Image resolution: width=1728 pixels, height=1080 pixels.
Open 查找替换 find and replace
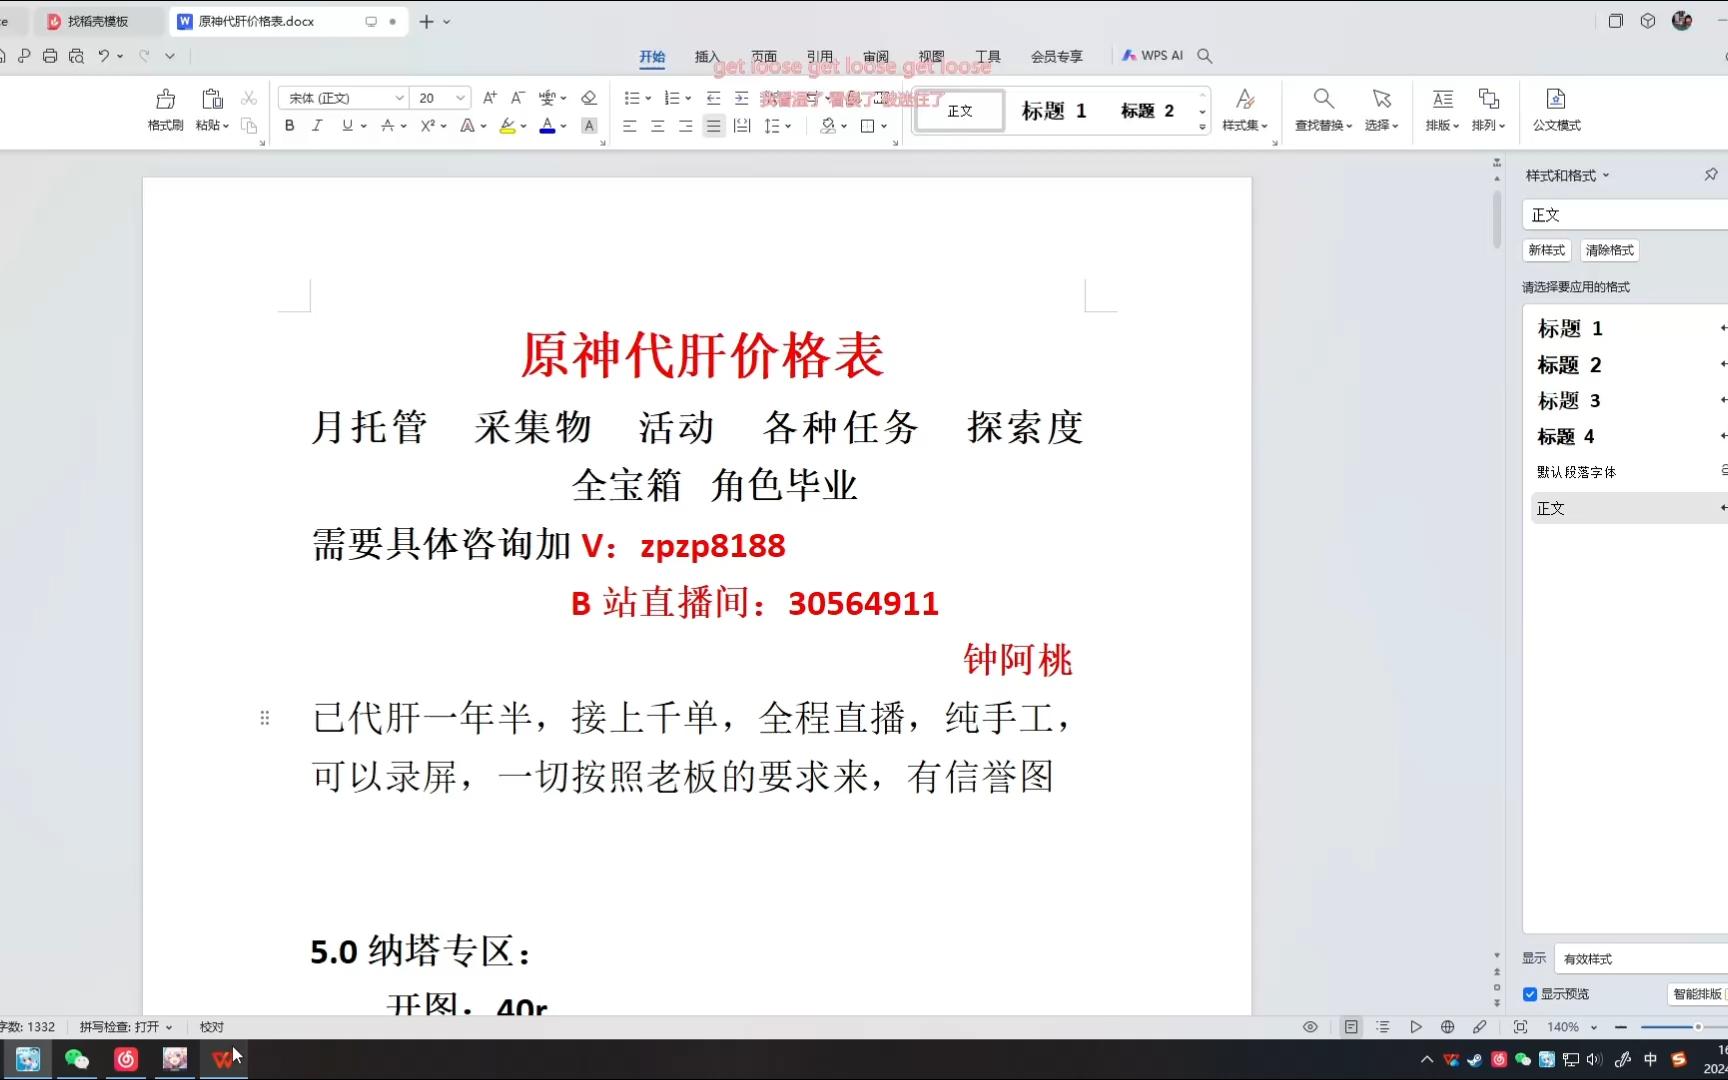click(x=1323, y=110)
